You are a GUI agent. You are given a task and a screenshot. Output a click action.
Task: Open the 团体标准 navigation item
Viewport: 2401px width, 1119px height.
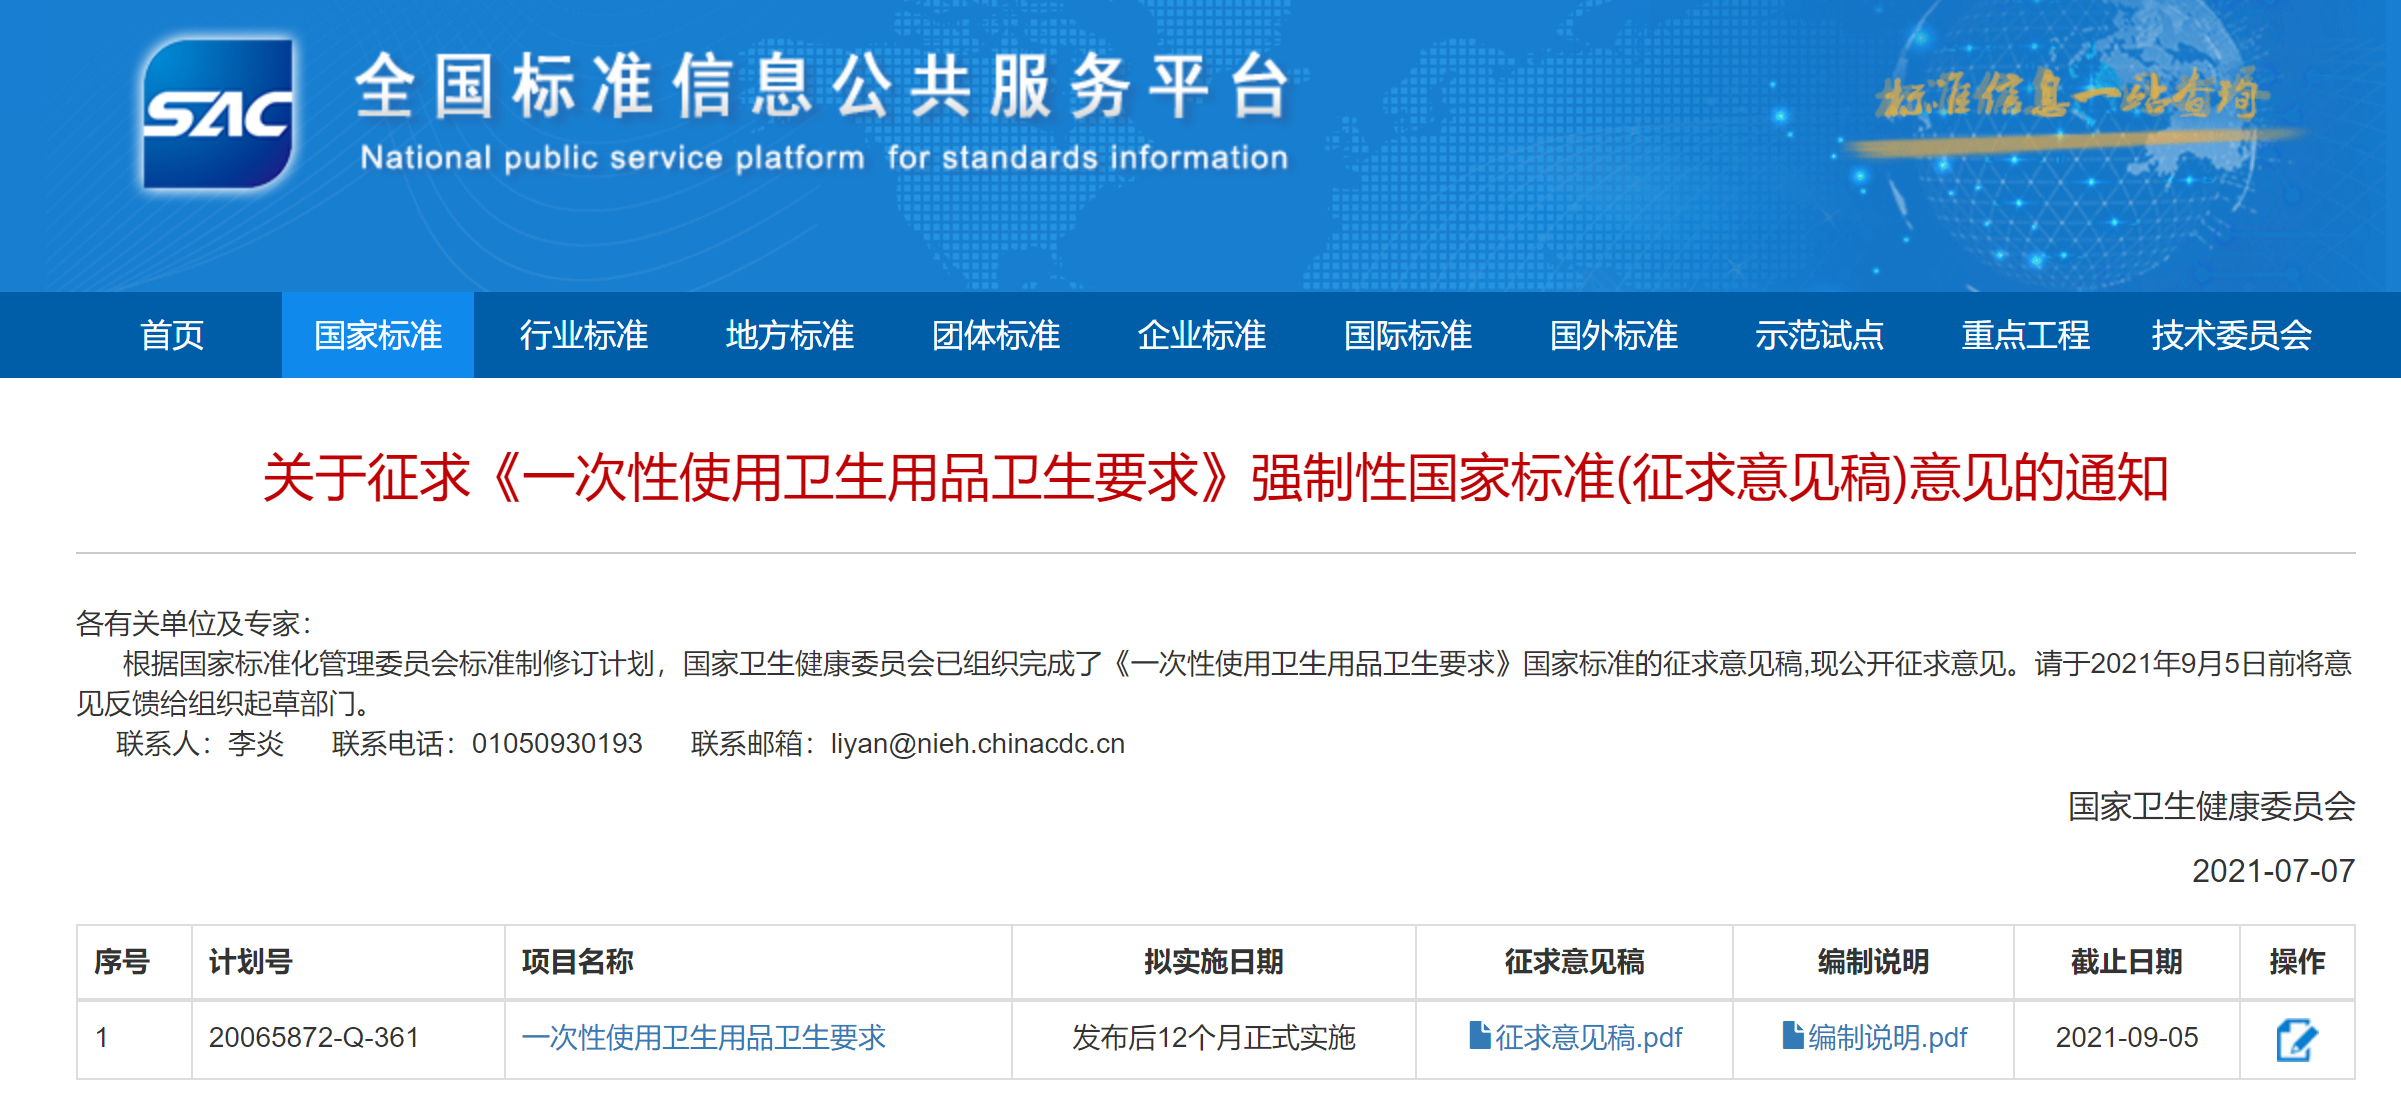(996, 335)
